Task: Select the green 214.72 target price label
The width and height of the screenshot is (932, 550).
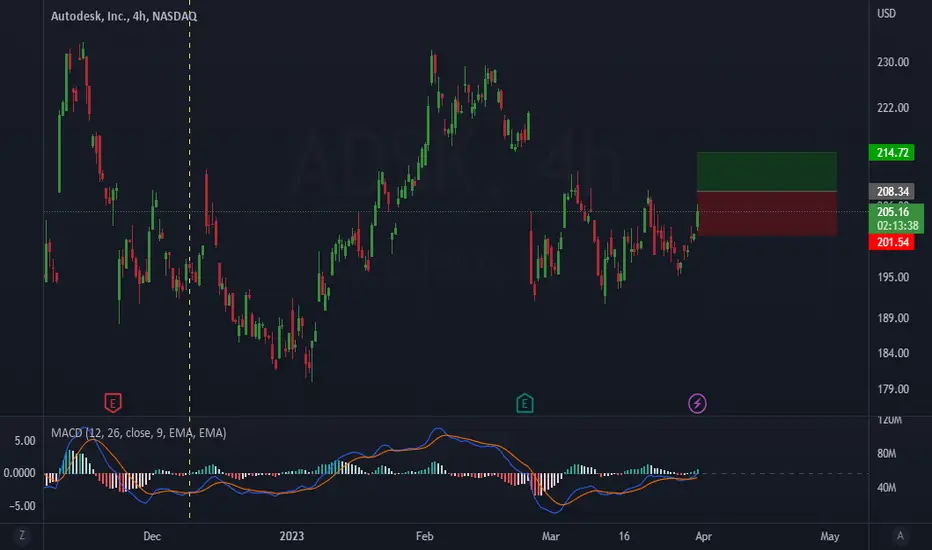Action: pos(892,153)
